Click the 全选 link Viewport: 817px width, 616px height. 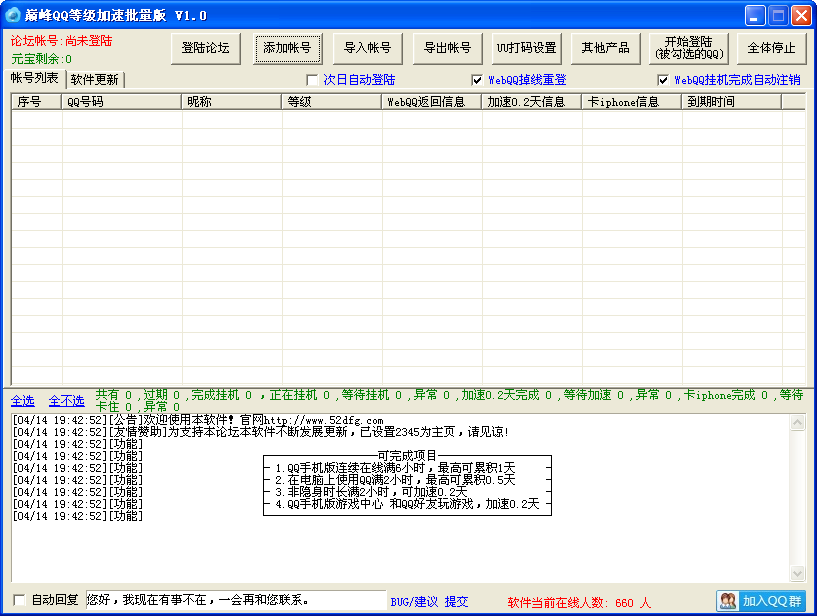pos(23,401)
